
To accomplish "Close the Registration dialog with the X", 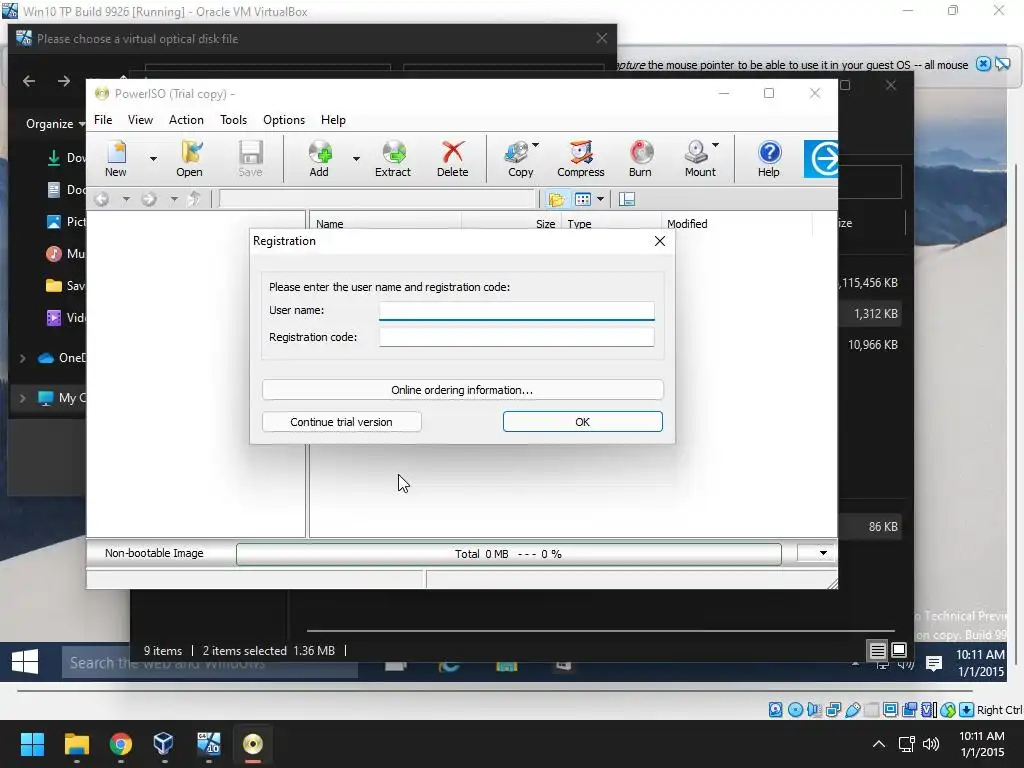I will pos(660,241).
